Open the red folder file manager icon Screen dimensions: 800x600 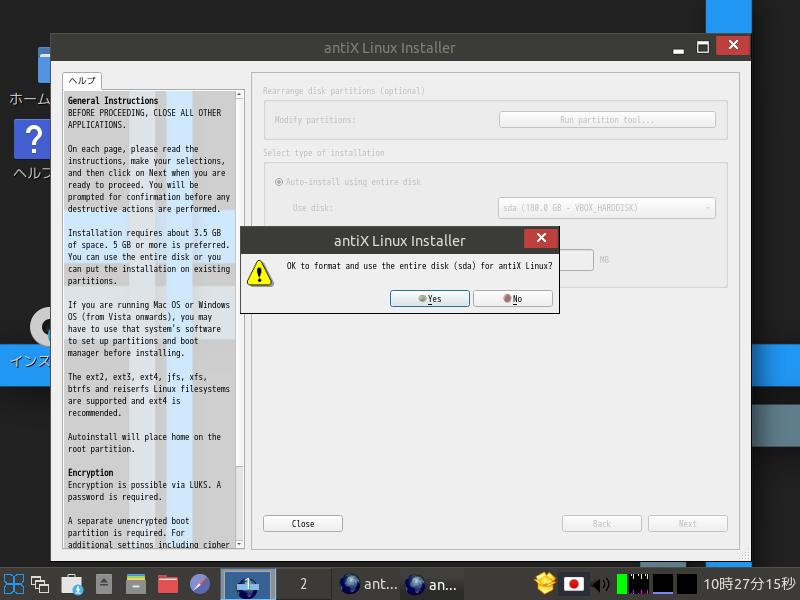(168, 584)
